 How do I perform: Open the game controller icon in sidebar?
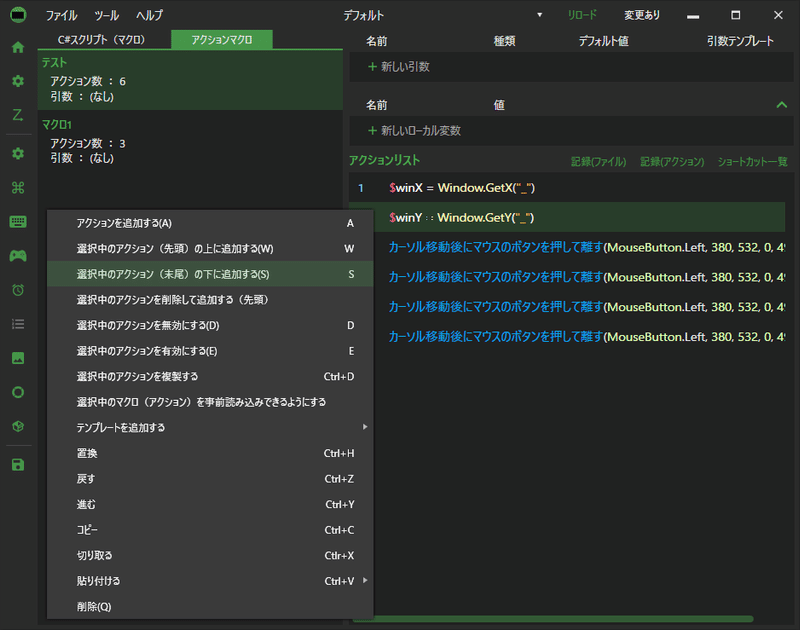(18, 256)
